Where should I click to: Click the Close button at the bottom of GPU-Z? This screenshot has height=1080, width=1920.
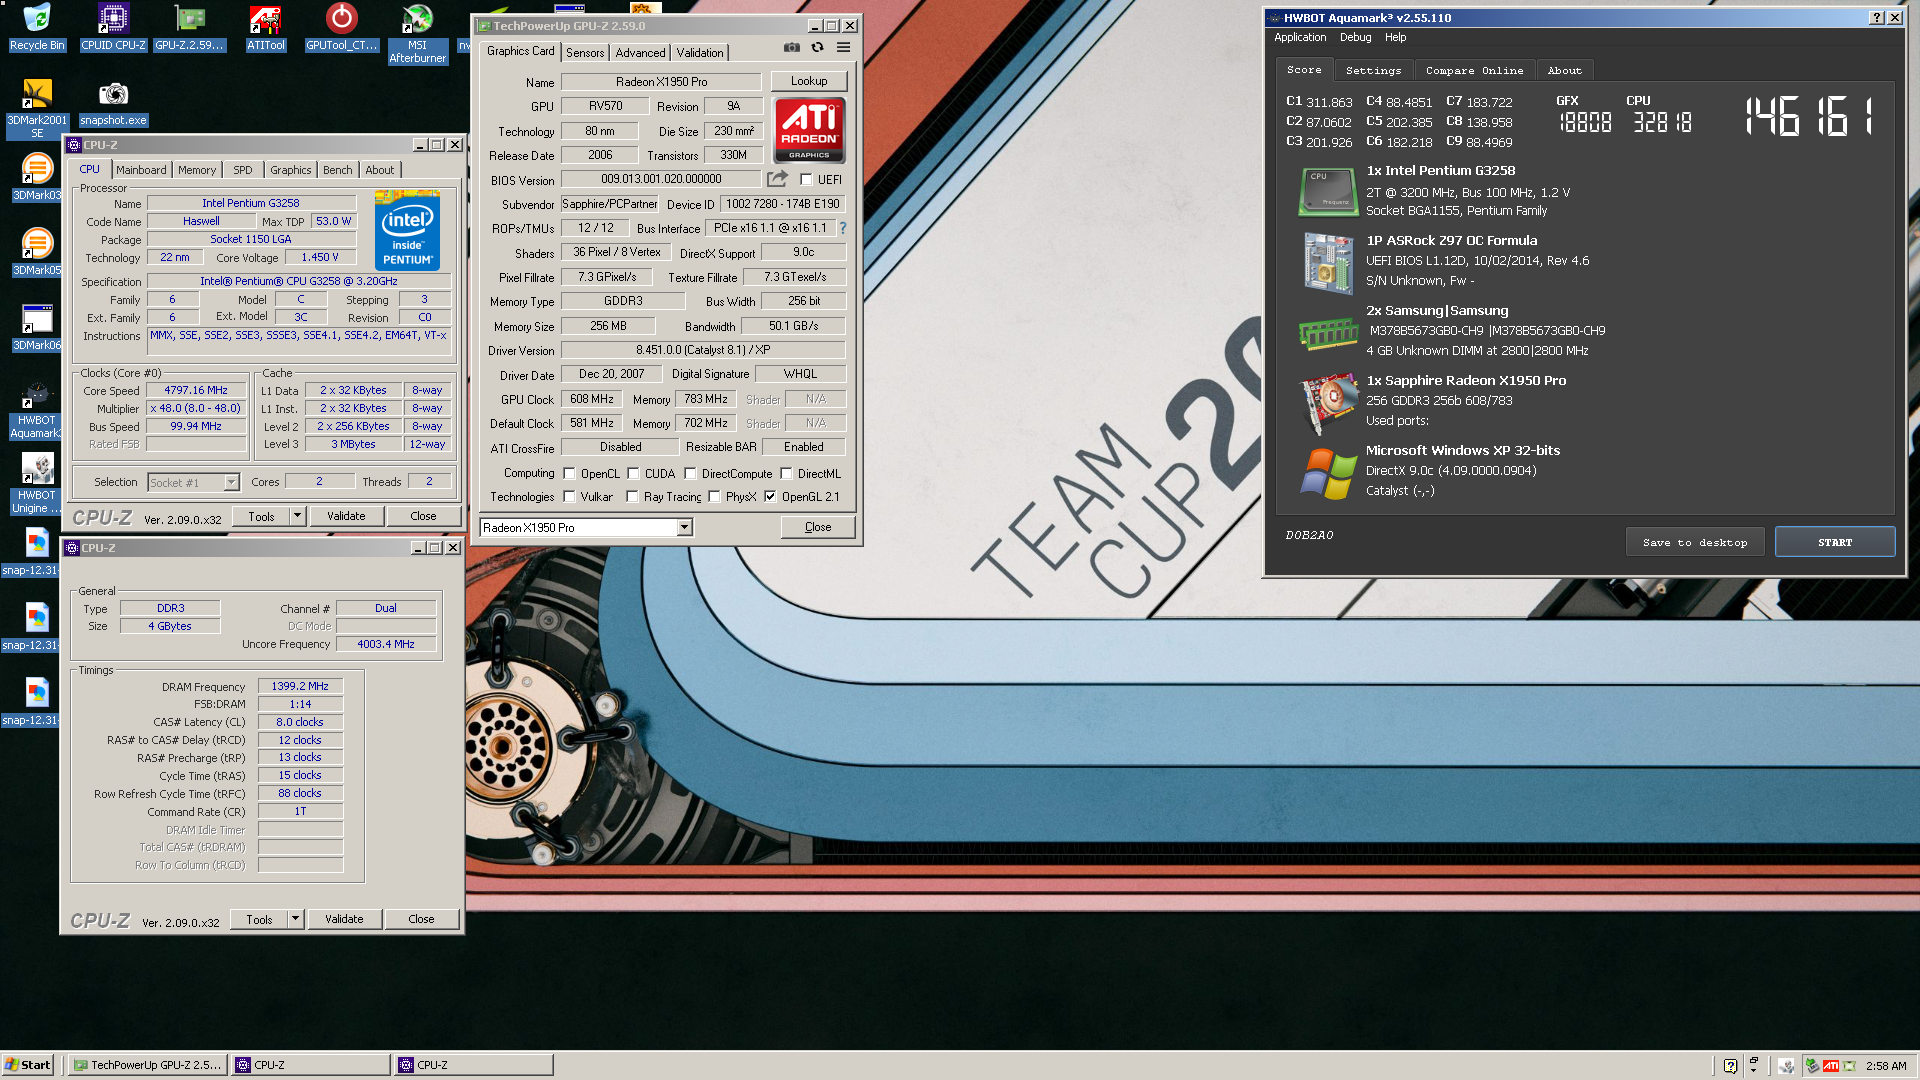coord(818,527)
